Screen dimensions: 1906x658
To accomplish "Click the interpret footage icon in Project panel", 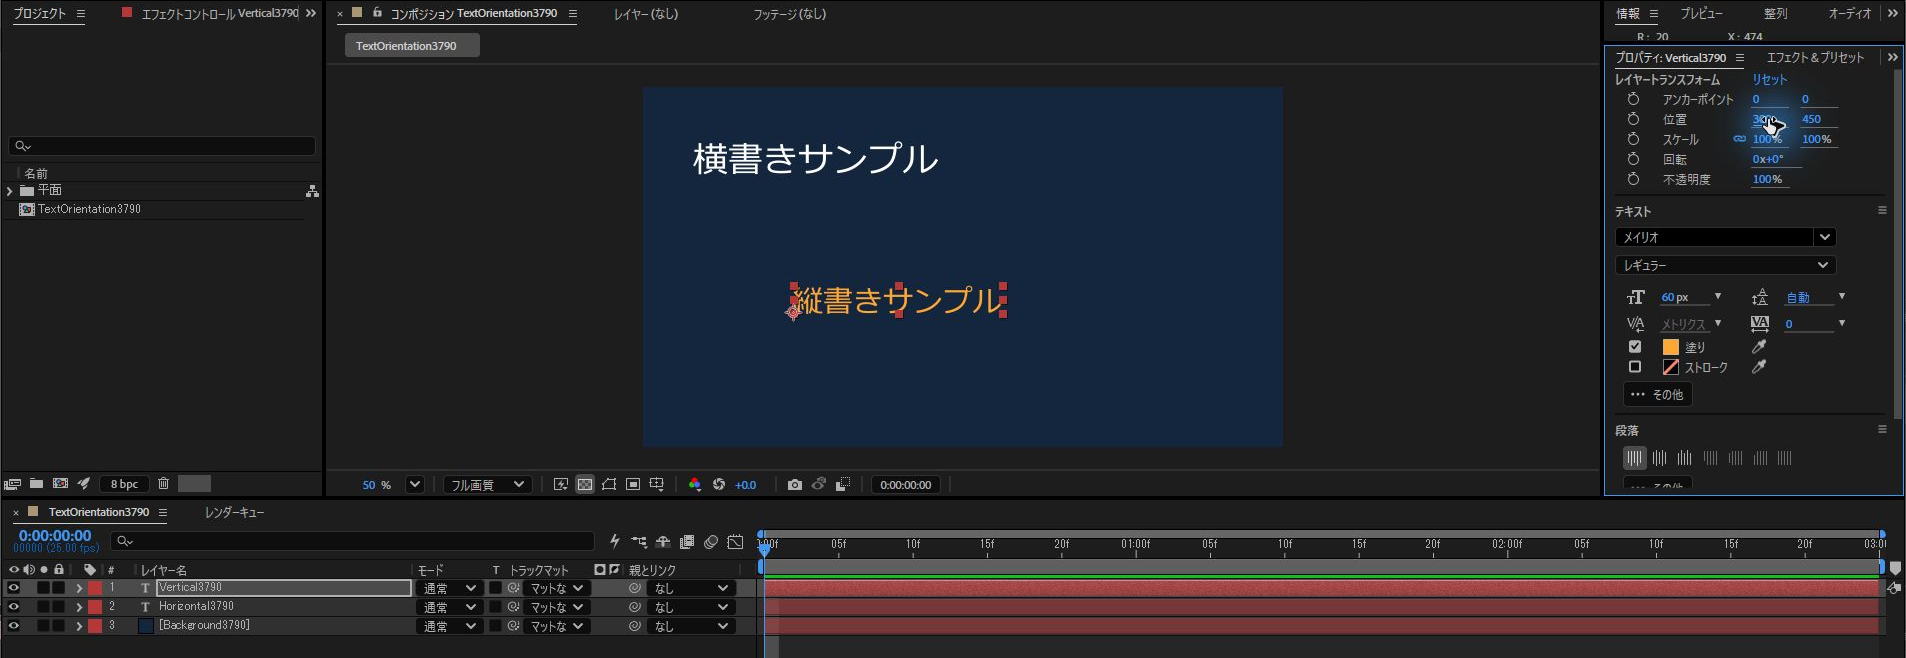I will [12, 484].
